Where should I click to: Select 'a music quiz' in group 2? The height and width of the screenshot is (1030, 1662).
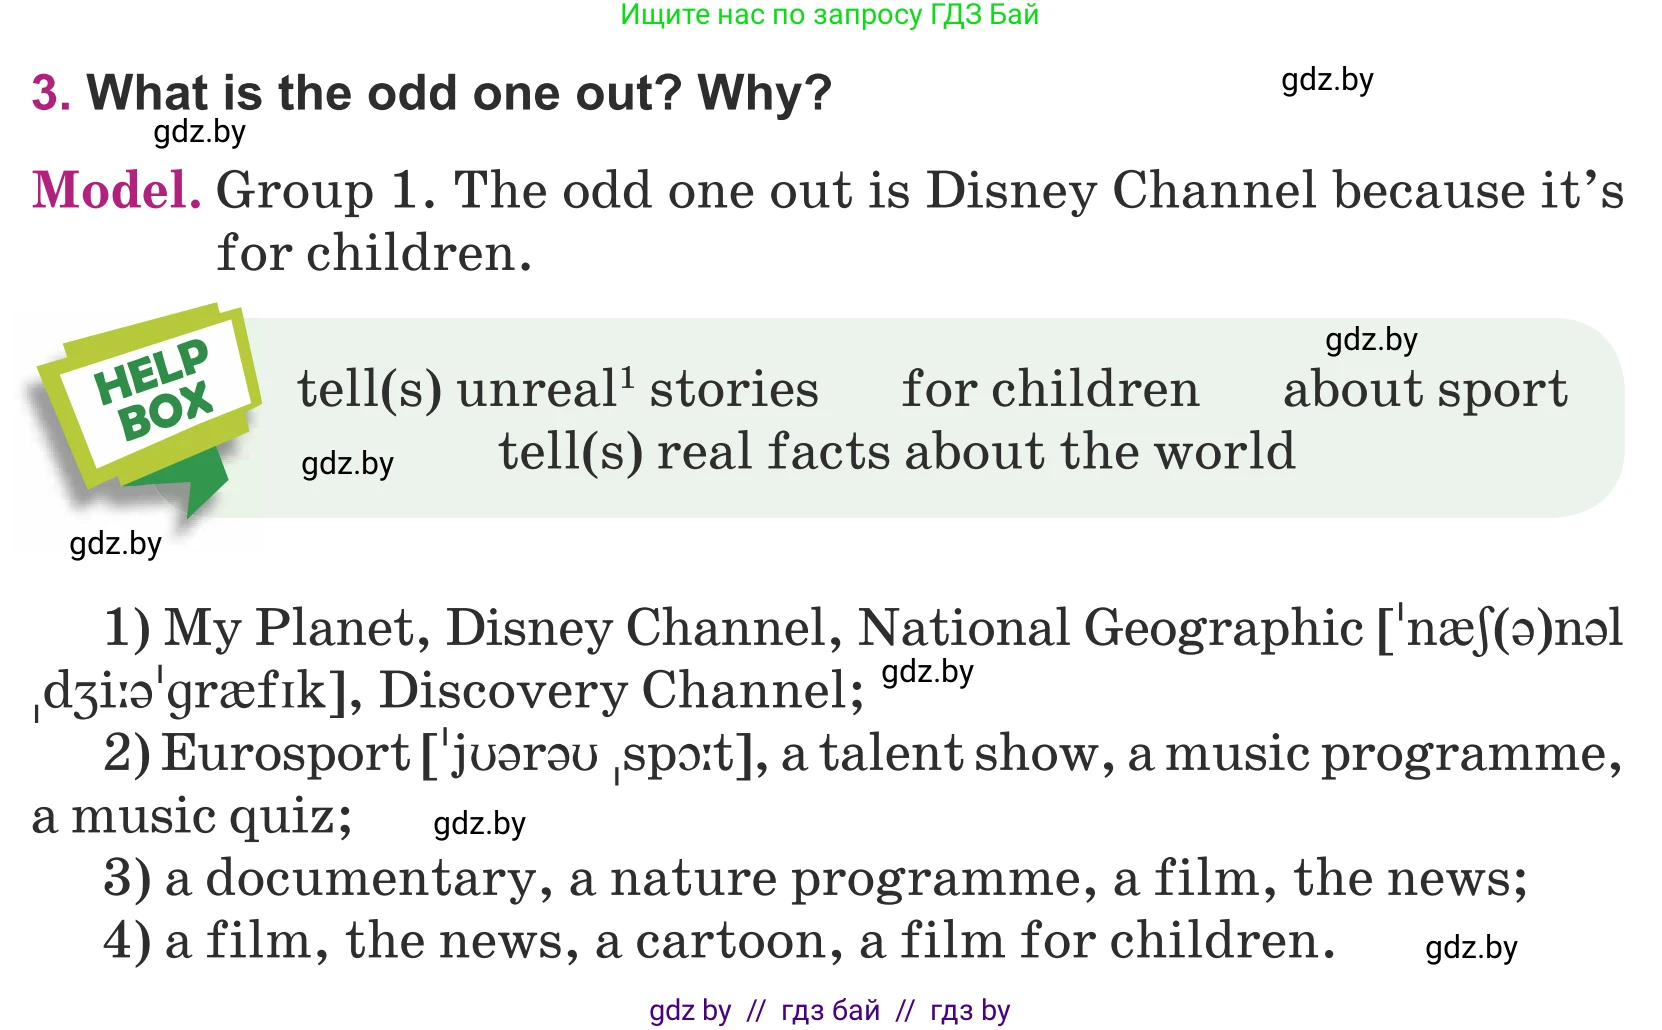point(190,816)
